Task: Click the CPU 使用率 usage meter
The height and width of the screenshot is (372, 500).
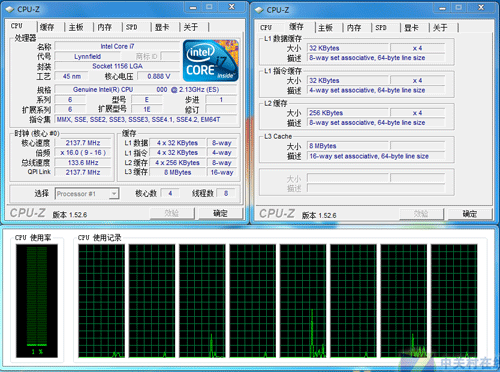Action: pyautogui.click(x=37, y=301)
